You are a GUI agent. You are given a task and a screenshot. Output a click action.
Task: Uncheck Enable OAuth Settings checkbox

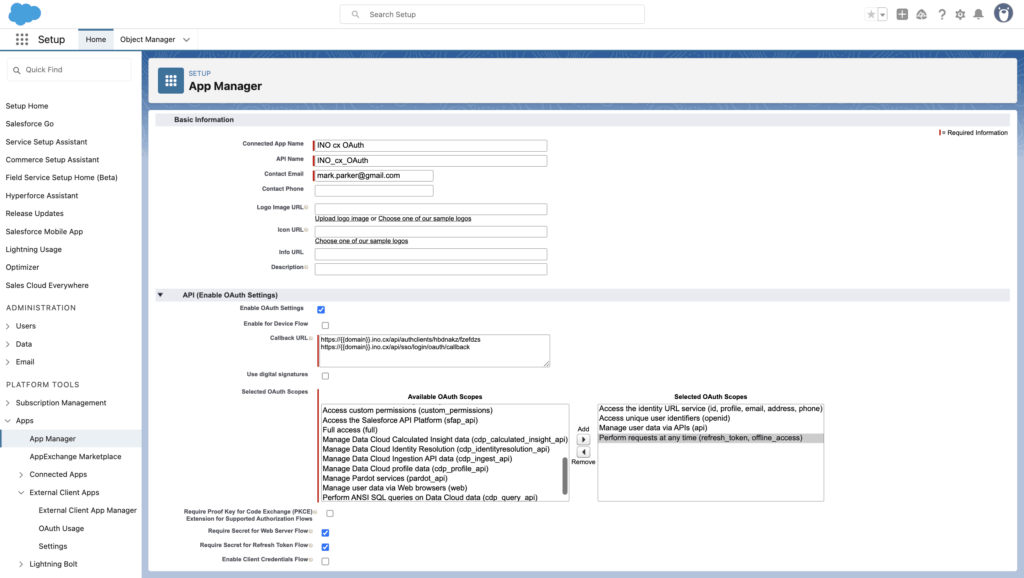[x=321, y=309]
